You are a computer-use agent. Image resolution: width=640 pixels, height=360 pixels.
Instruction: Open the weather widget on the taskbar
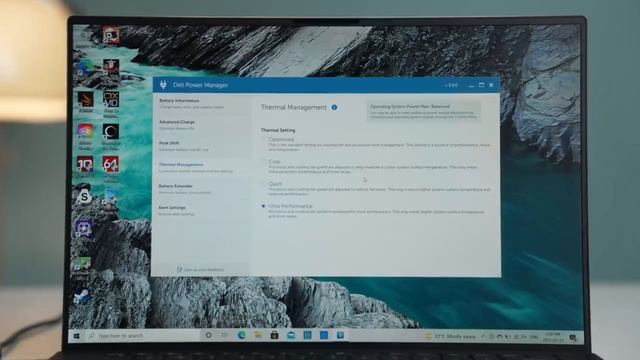450,336
